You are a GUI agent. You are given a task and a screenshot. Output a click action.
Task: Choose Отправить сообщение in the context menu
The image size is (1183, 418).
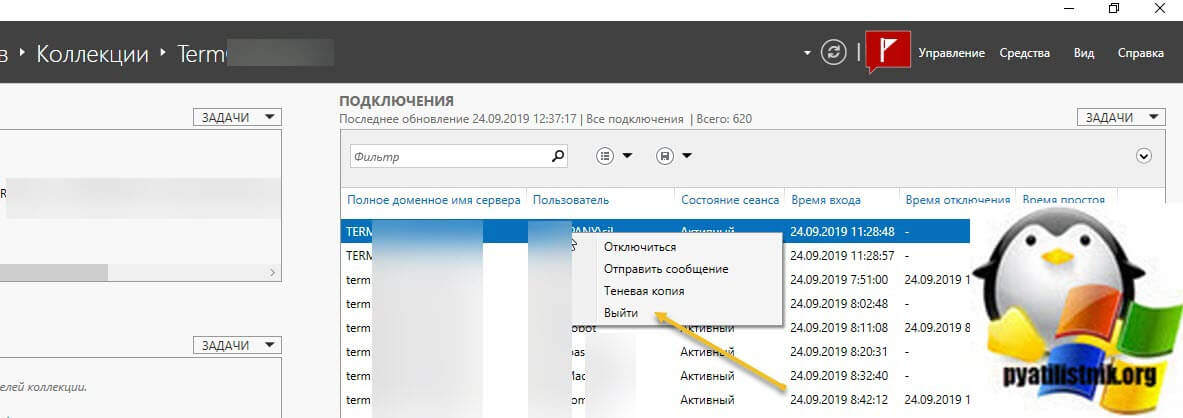(x=666, y=269)
